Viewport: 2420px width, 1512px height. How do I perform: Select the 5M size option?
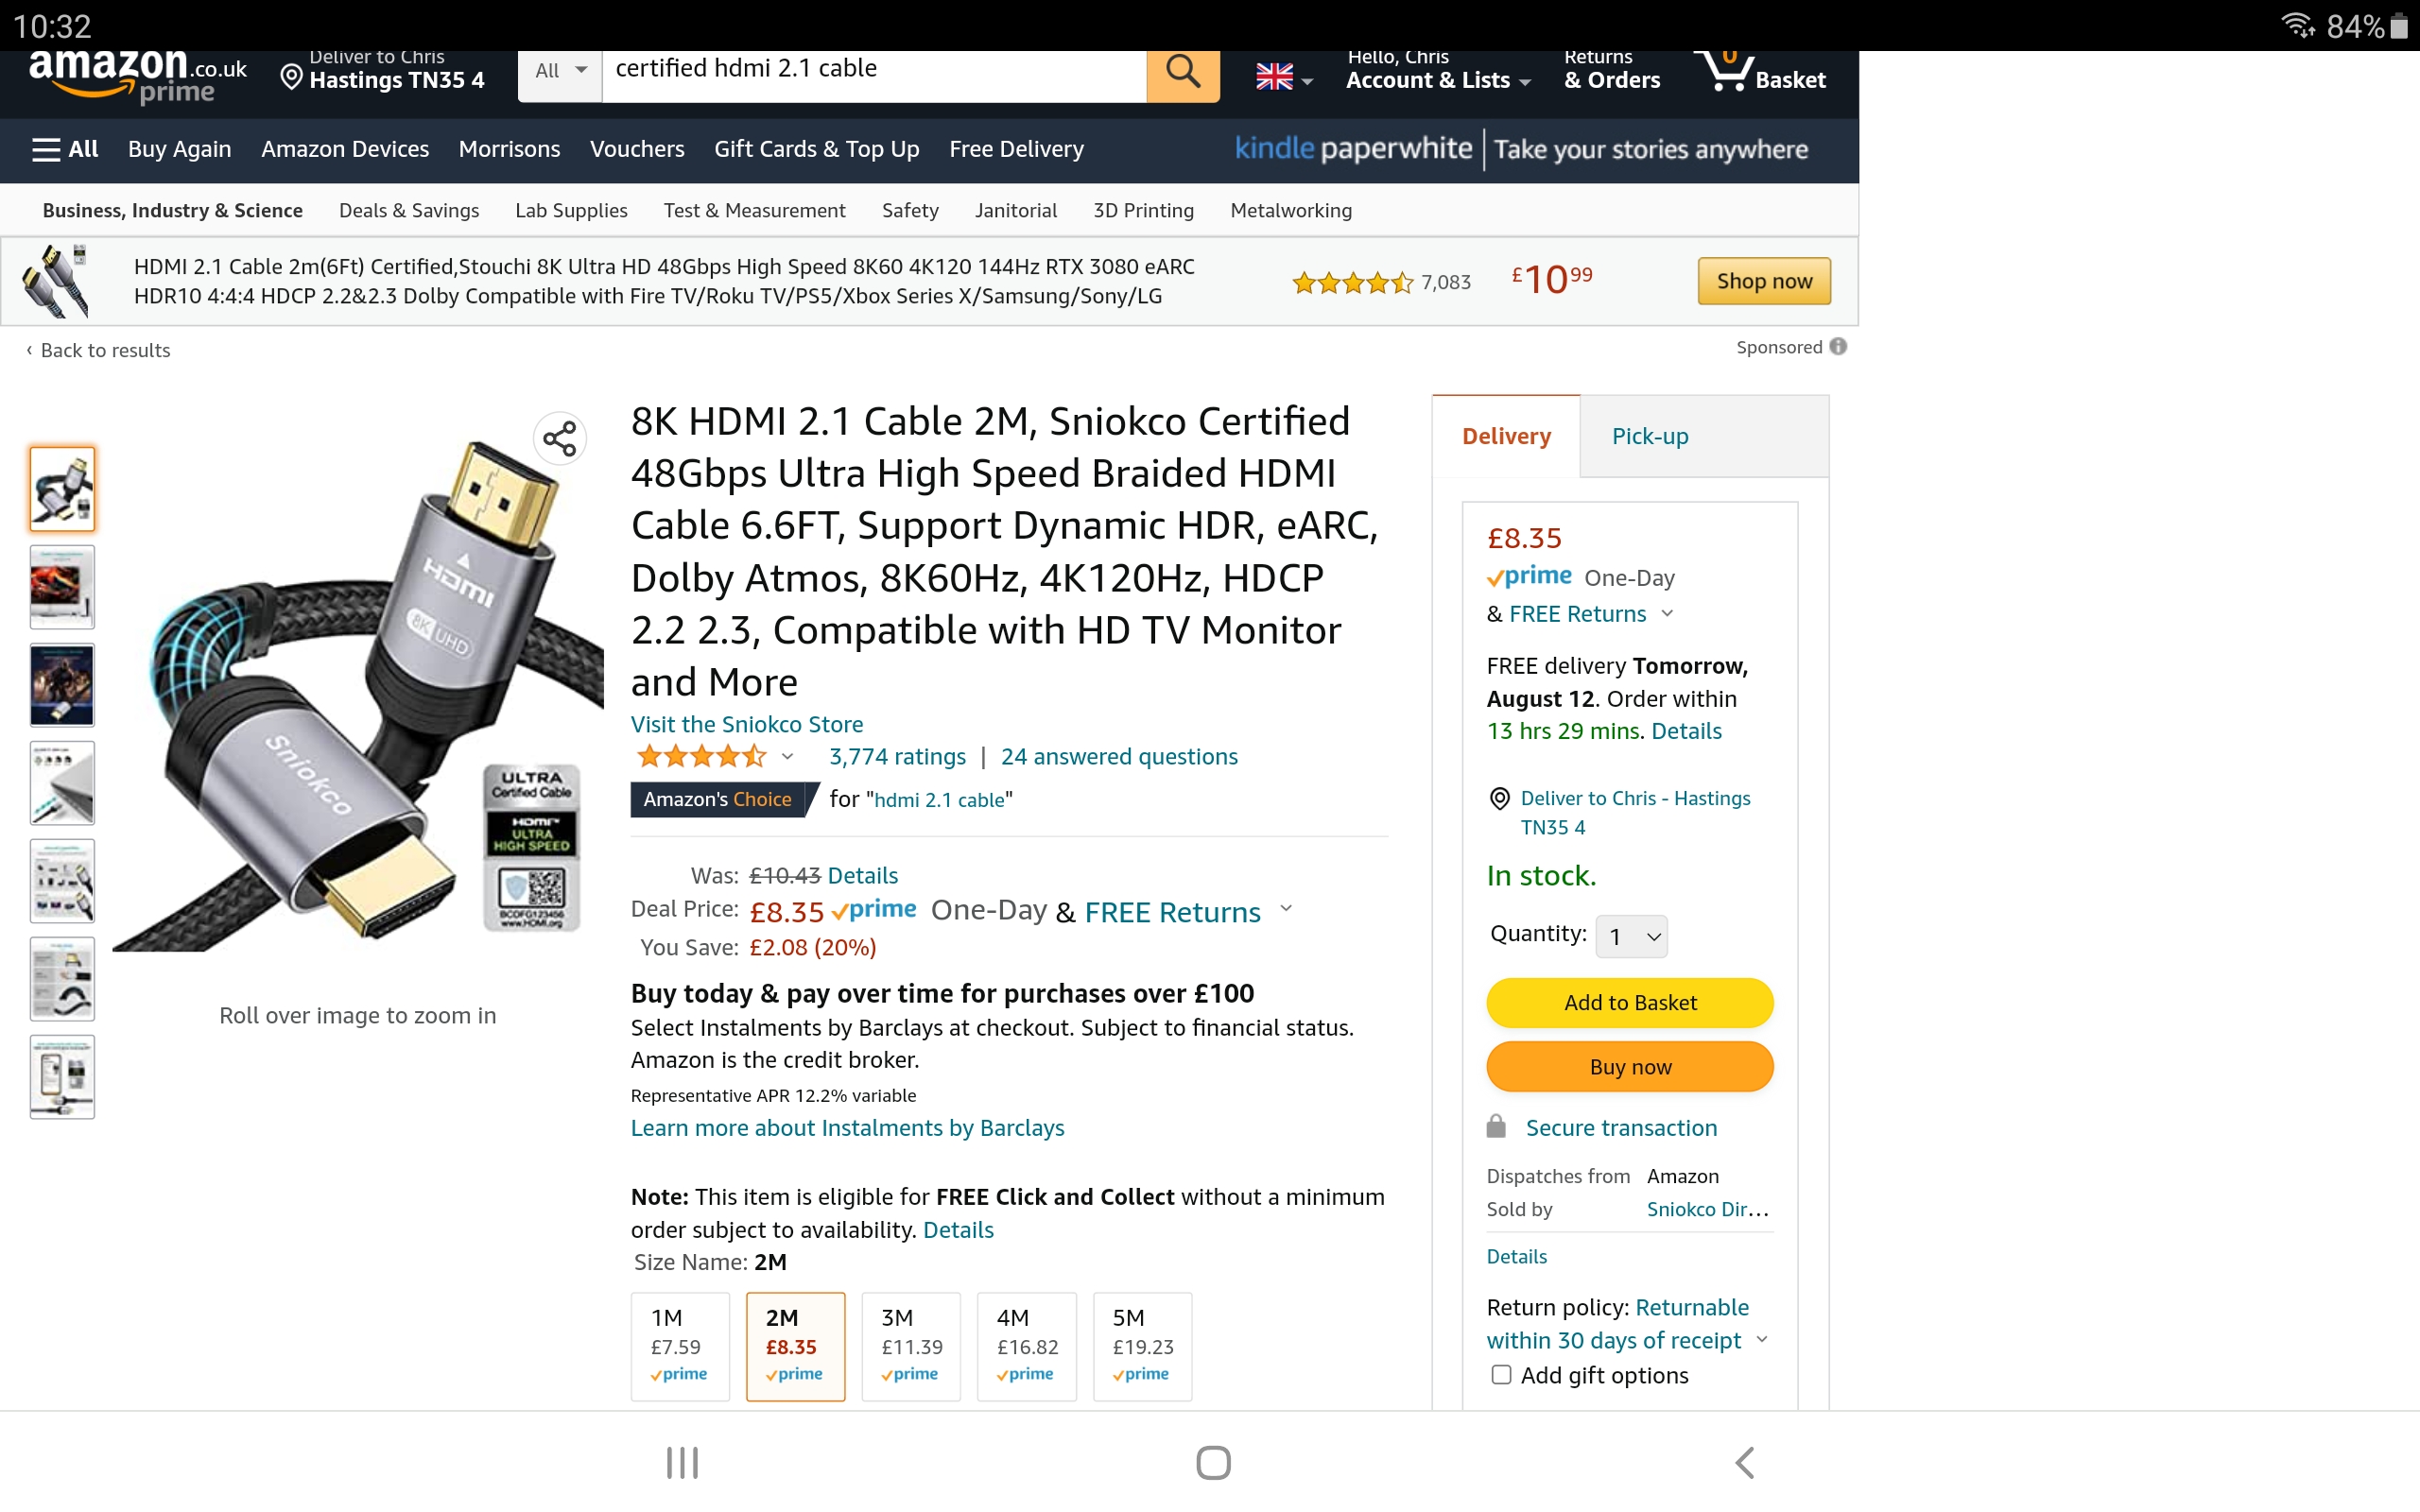(x=1142, y=1346)
